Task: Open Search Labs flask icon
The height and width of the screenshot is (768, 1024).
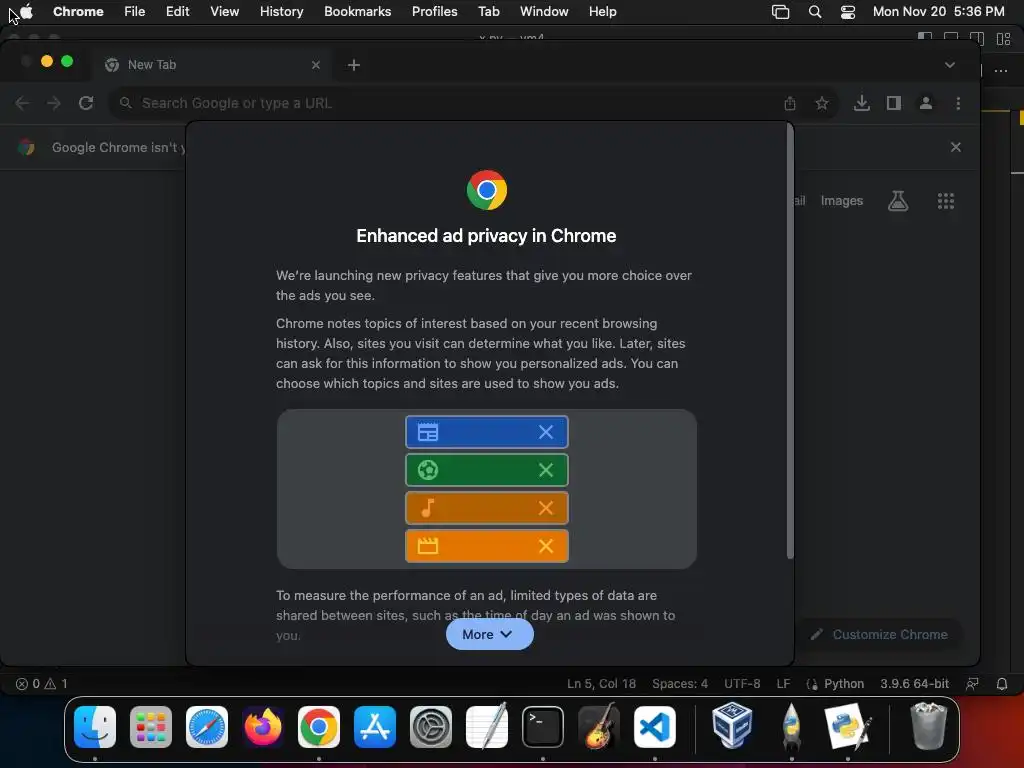Action: (x=897, y=200)
